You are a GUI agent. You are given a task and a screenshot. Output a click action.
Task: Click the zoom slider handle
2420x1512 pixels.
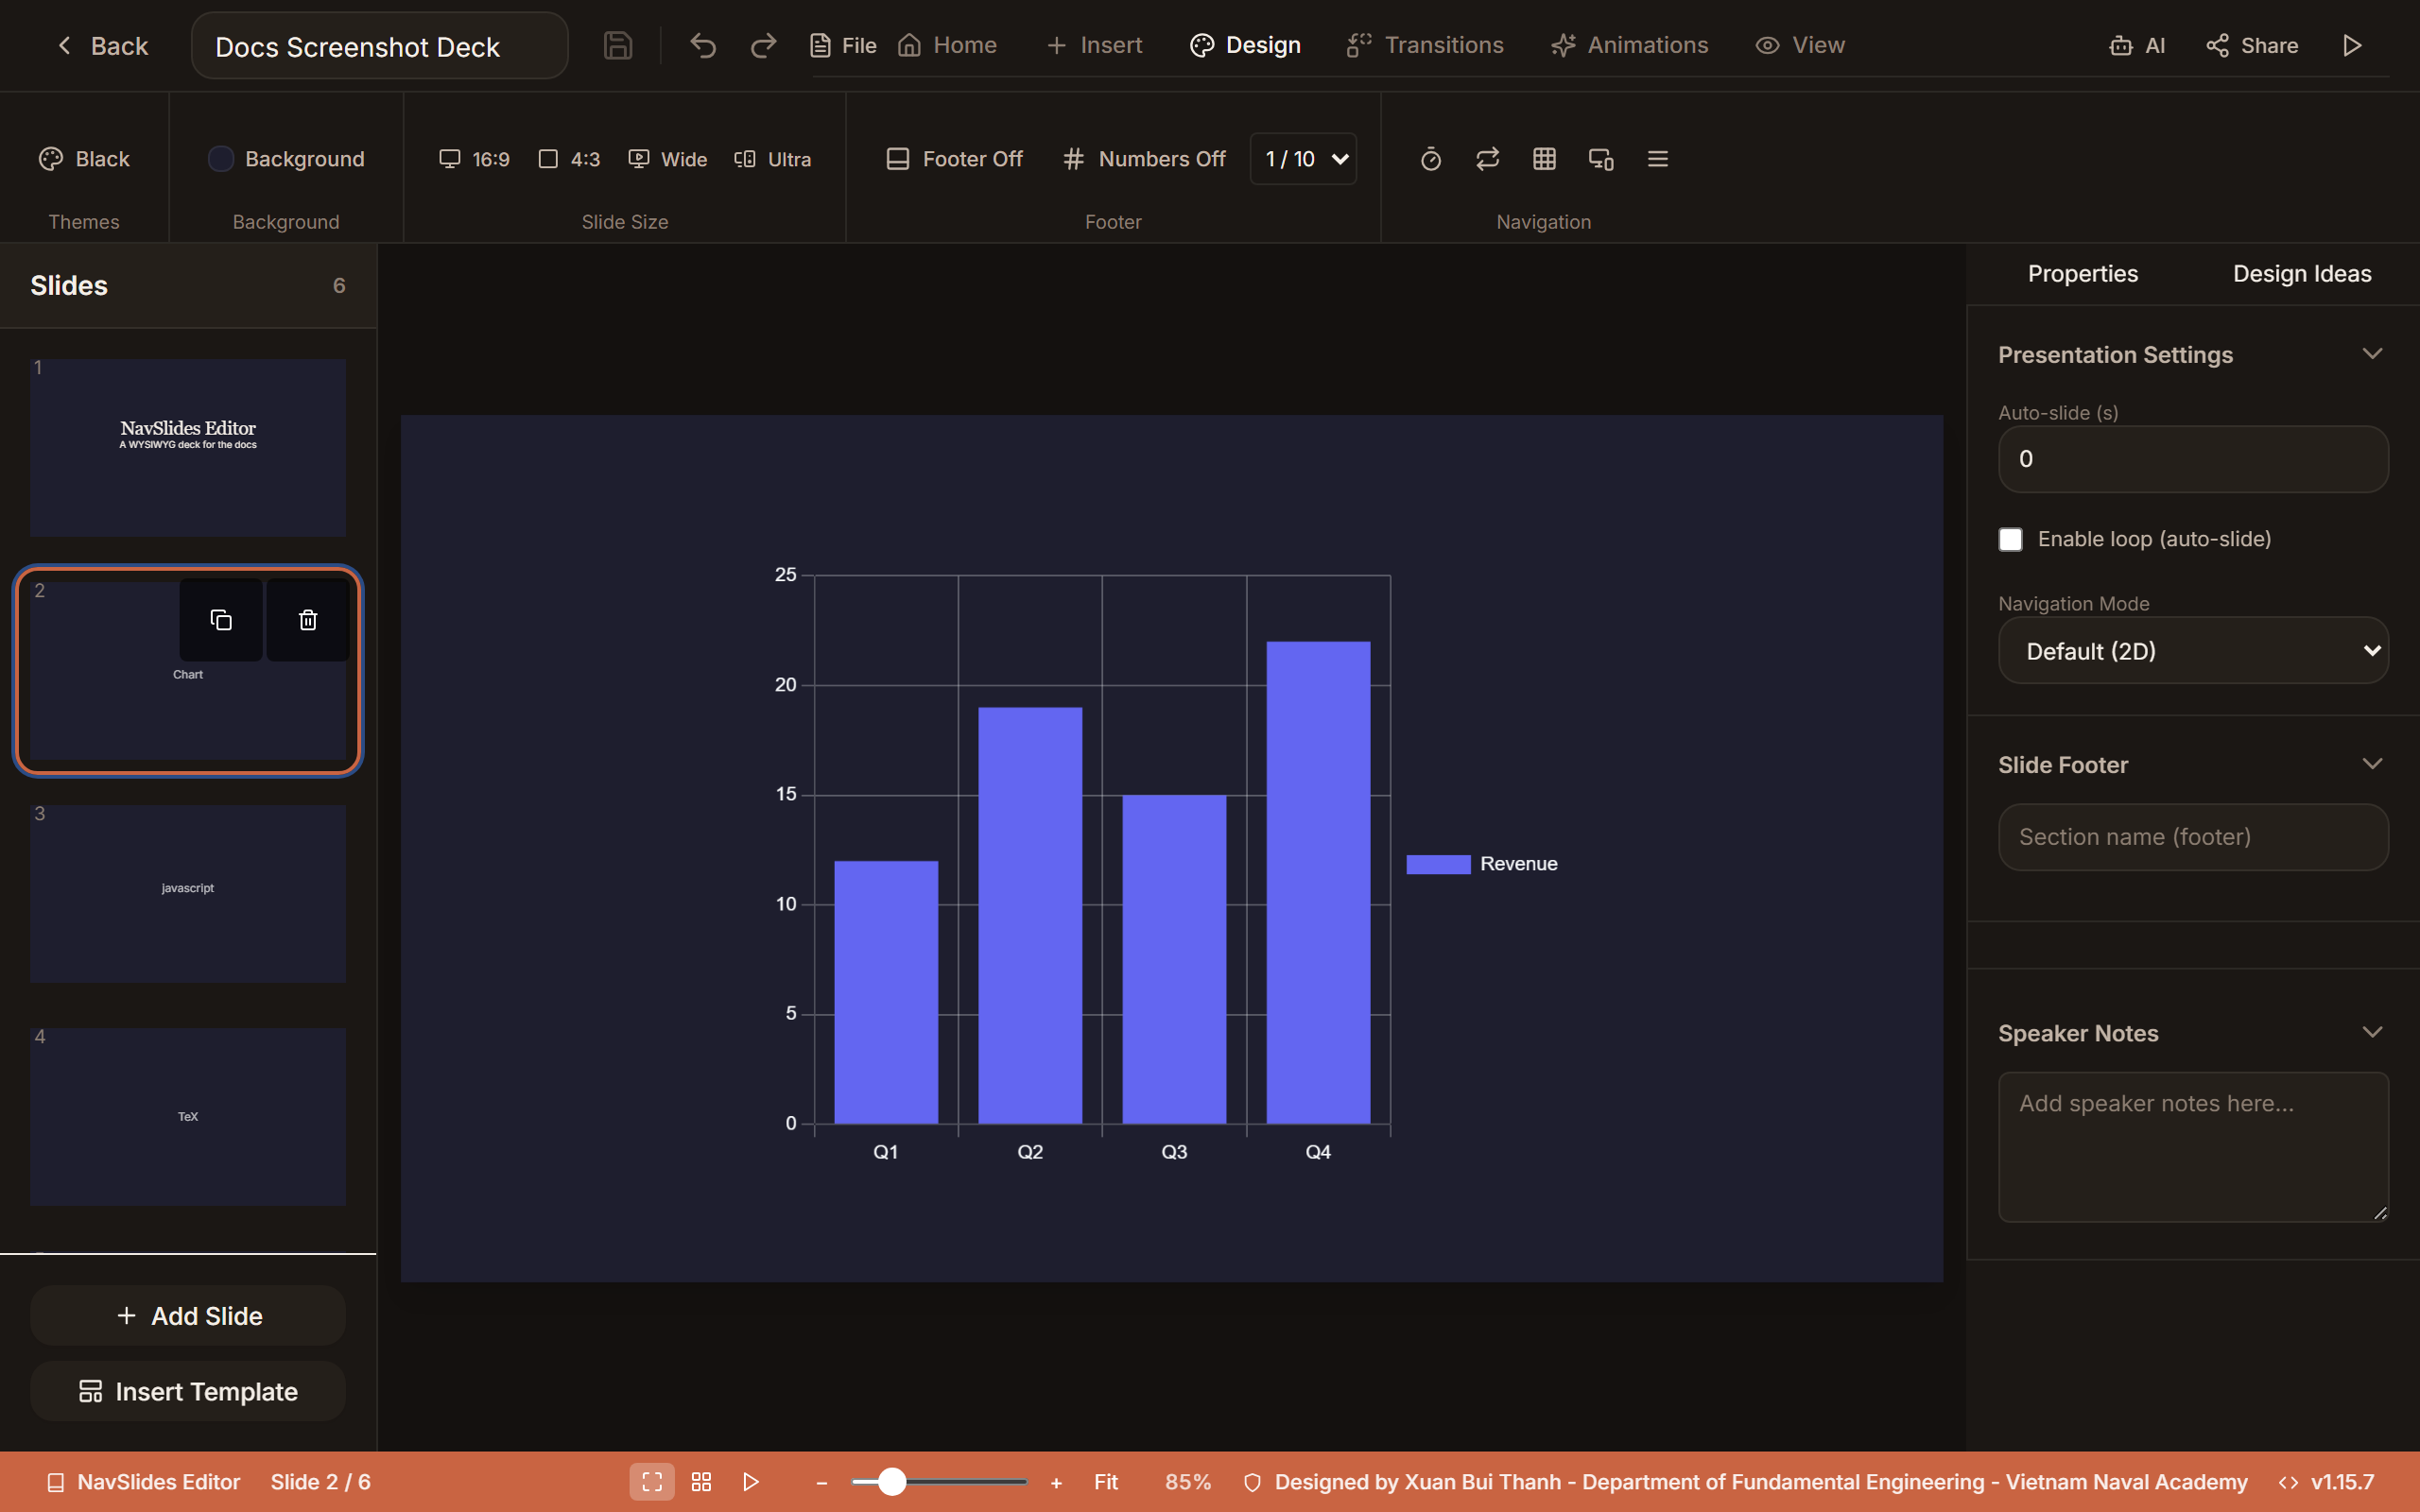coord(892,1482)
